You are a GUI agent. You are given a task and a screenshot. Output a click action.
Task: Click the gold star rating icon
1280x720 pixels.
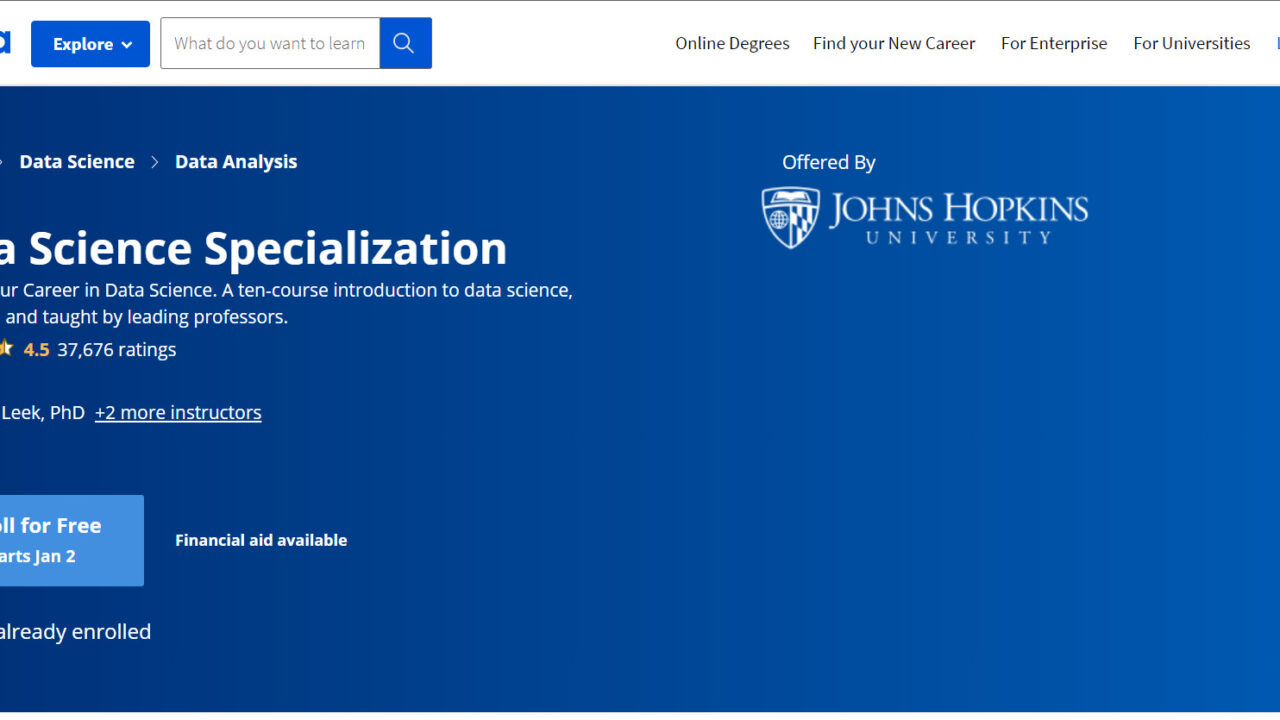click(5, 349)
